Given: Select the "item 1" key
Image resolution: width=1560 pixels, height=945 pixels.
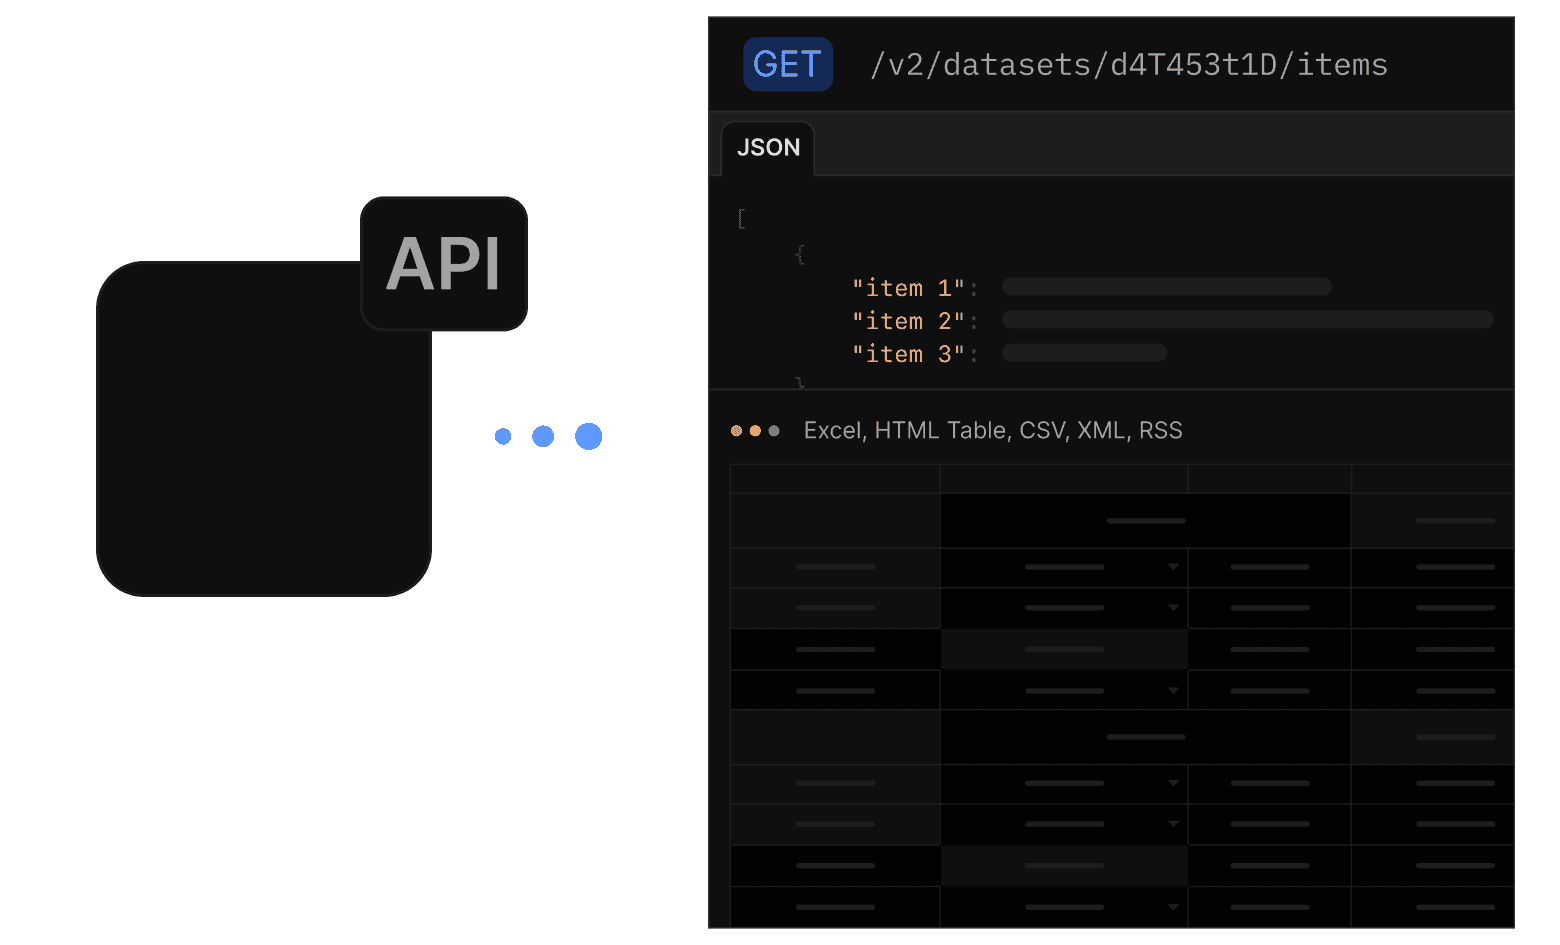Looking at the screenshot, I should pyautogui.click(x=908, y=288).
